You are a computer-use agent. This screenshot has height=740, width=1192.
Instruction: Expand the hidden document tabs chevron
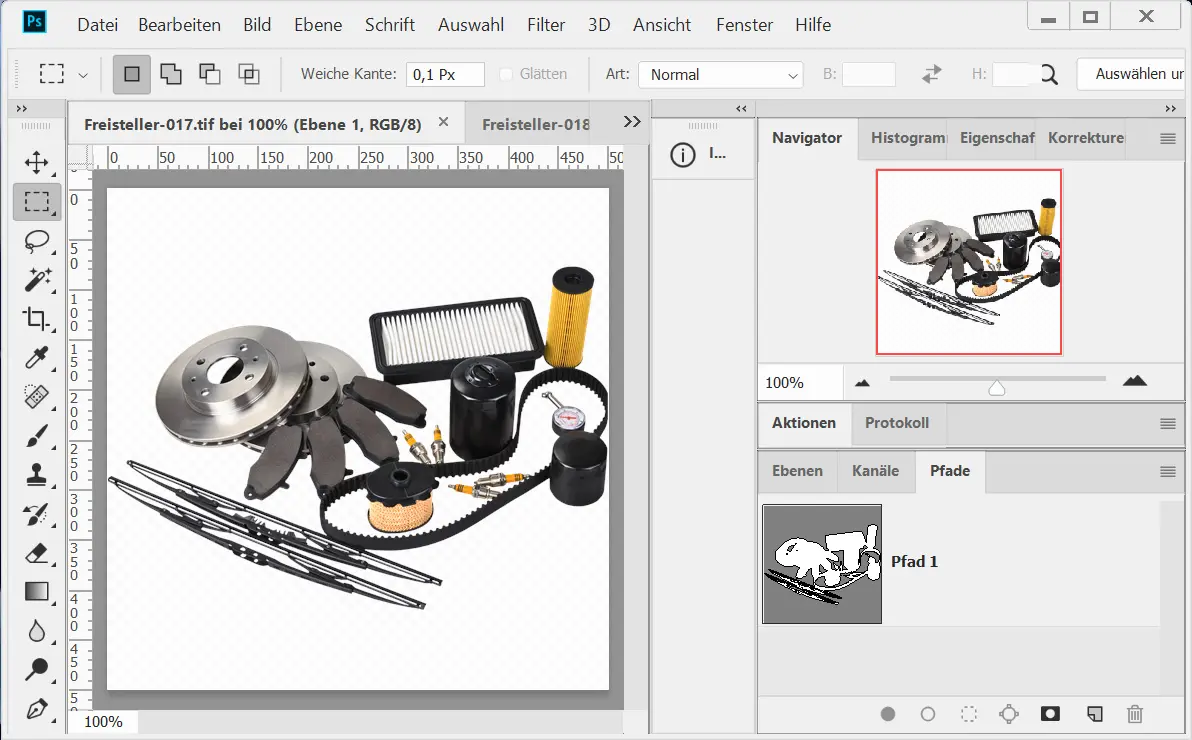pyautogui.click(x=631, y=121)
